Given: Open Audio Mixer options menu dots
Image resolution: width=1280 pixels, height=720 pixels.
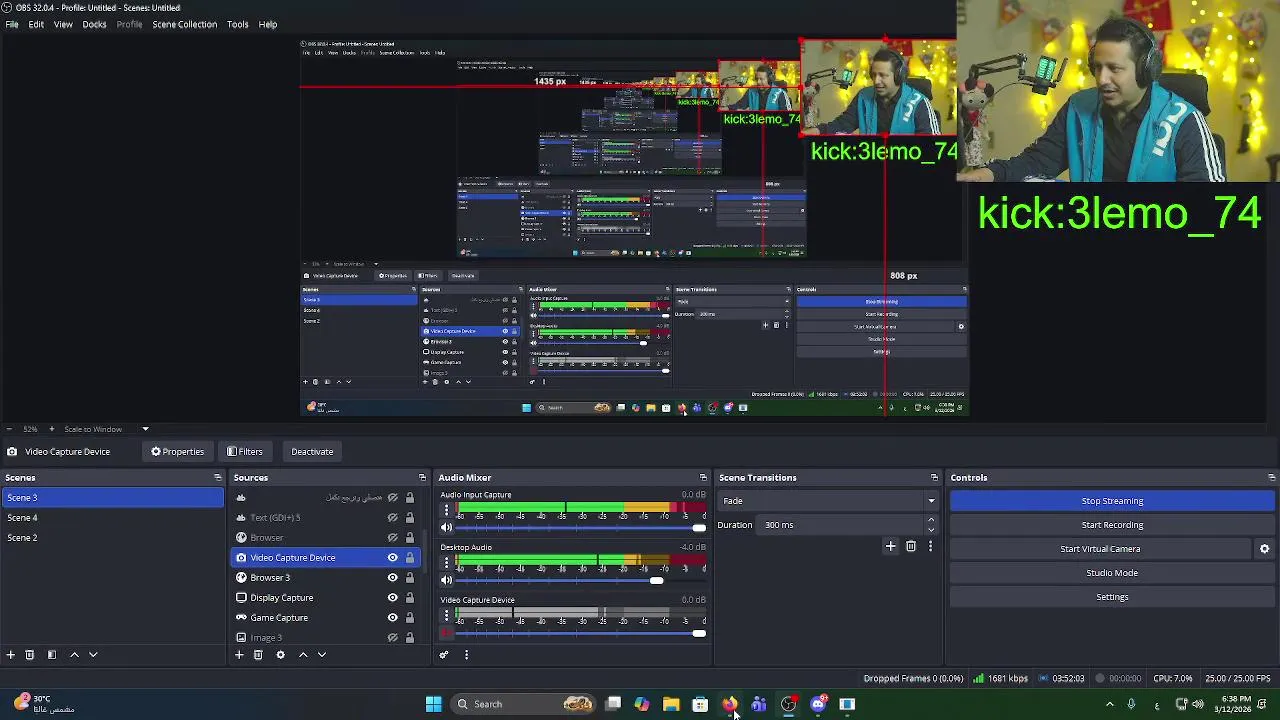Looking at the screenshot, I should coord(466,655).
